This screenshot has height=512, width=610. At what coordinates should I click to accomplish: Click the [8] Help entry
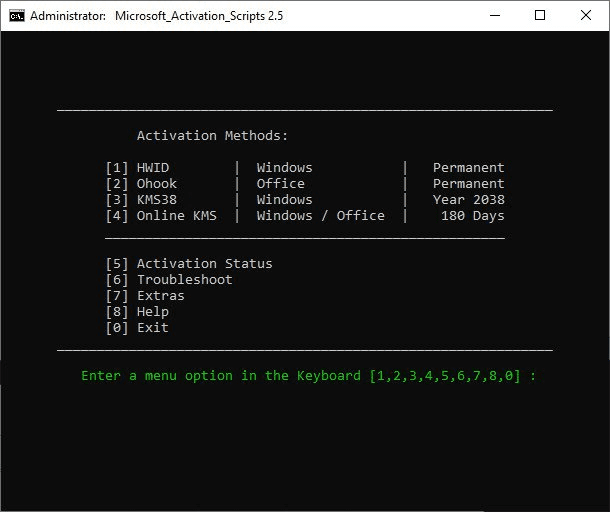pyautogui.click(x=137, y=311)
